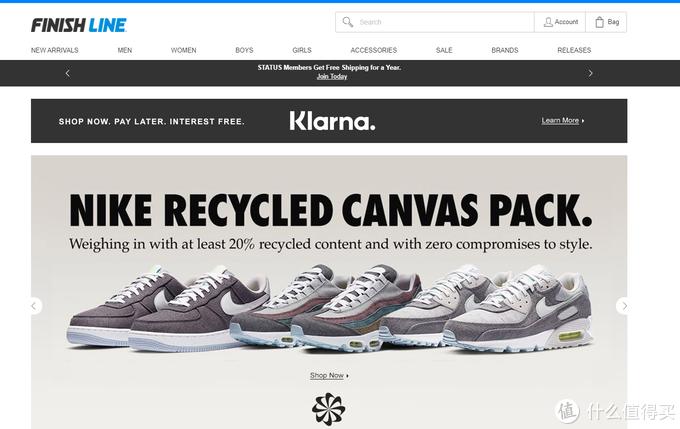Click Shop Now under the sneakers

pyautogui.click(x=329, y=375)
